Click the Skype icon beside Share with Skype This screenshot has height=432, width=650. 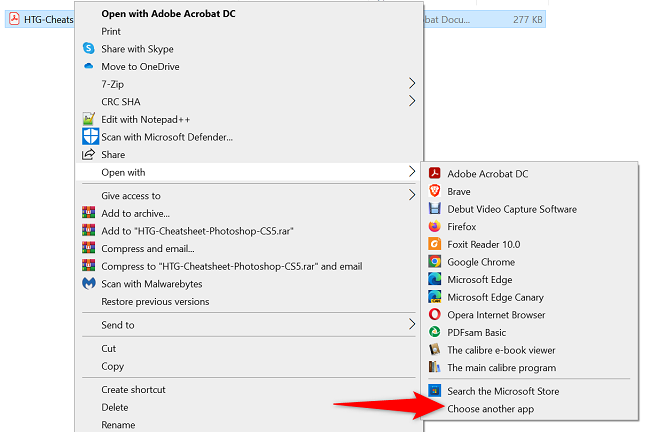pyautogui.click(x=88, y=48)
